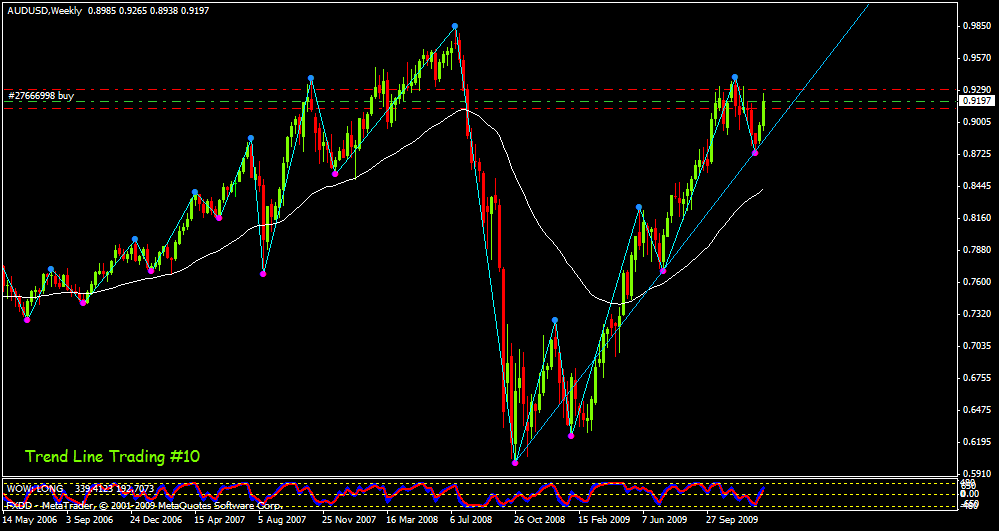
Task: Click the 0.9850 price axis label
Action: pos(975,26)
